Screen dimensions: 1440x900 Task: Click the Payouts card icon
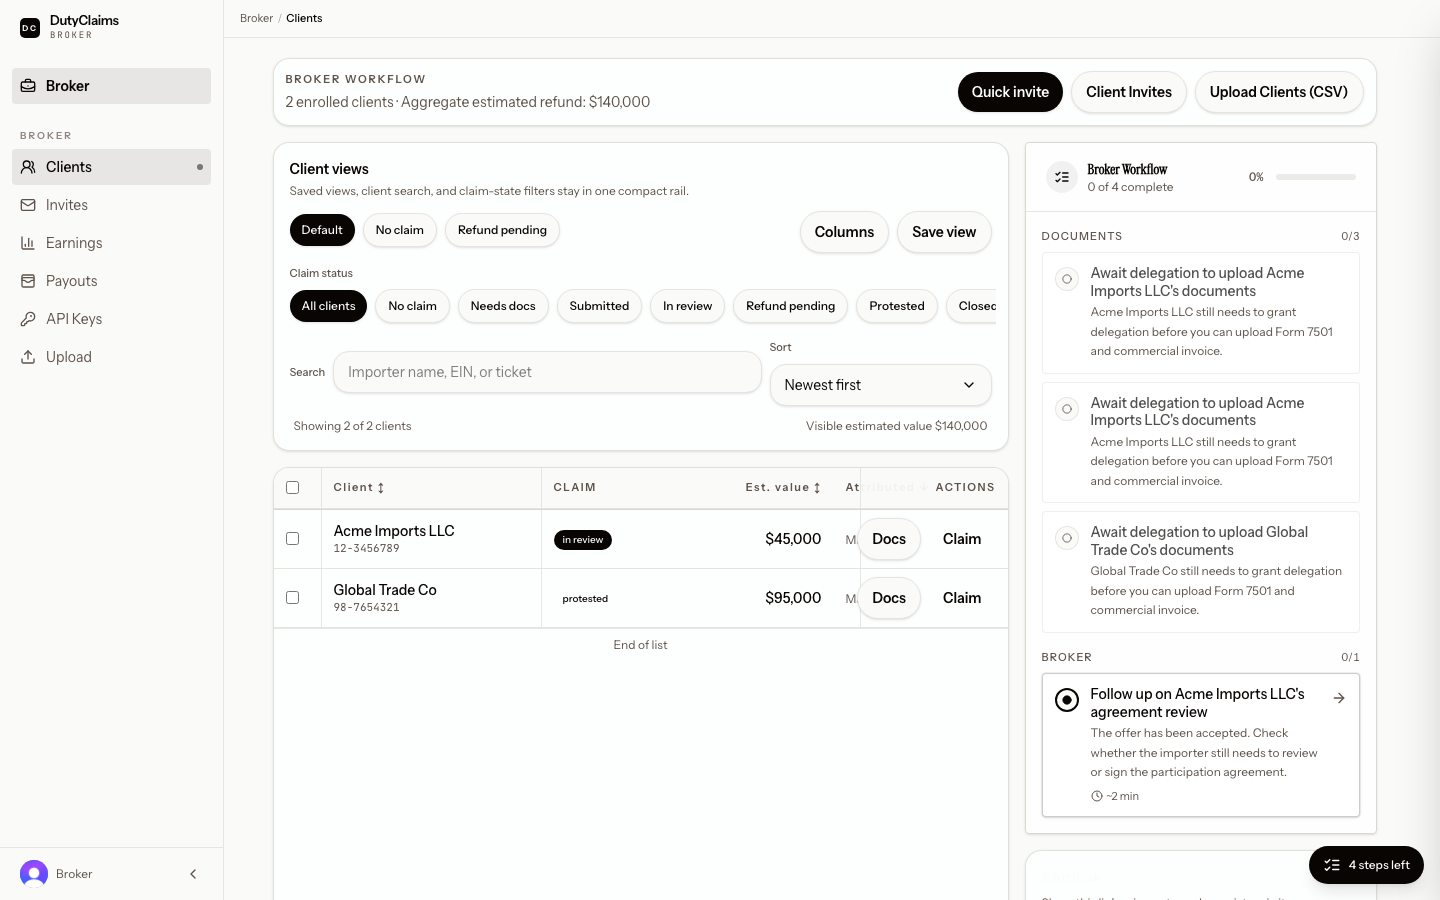click(x=28, y=281)
